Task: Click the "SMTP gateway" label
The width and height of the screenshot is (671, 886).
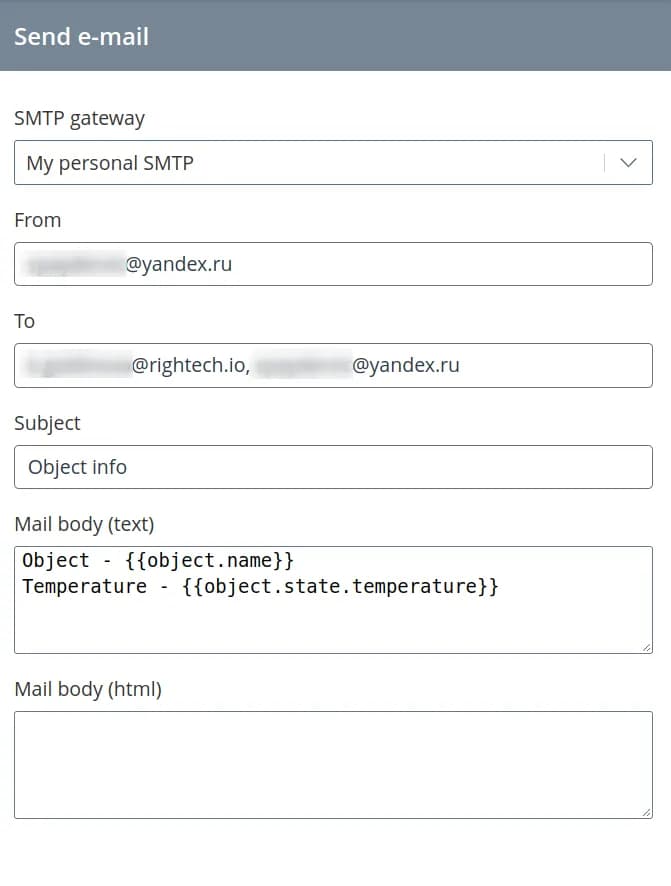Action: (79, 118)
